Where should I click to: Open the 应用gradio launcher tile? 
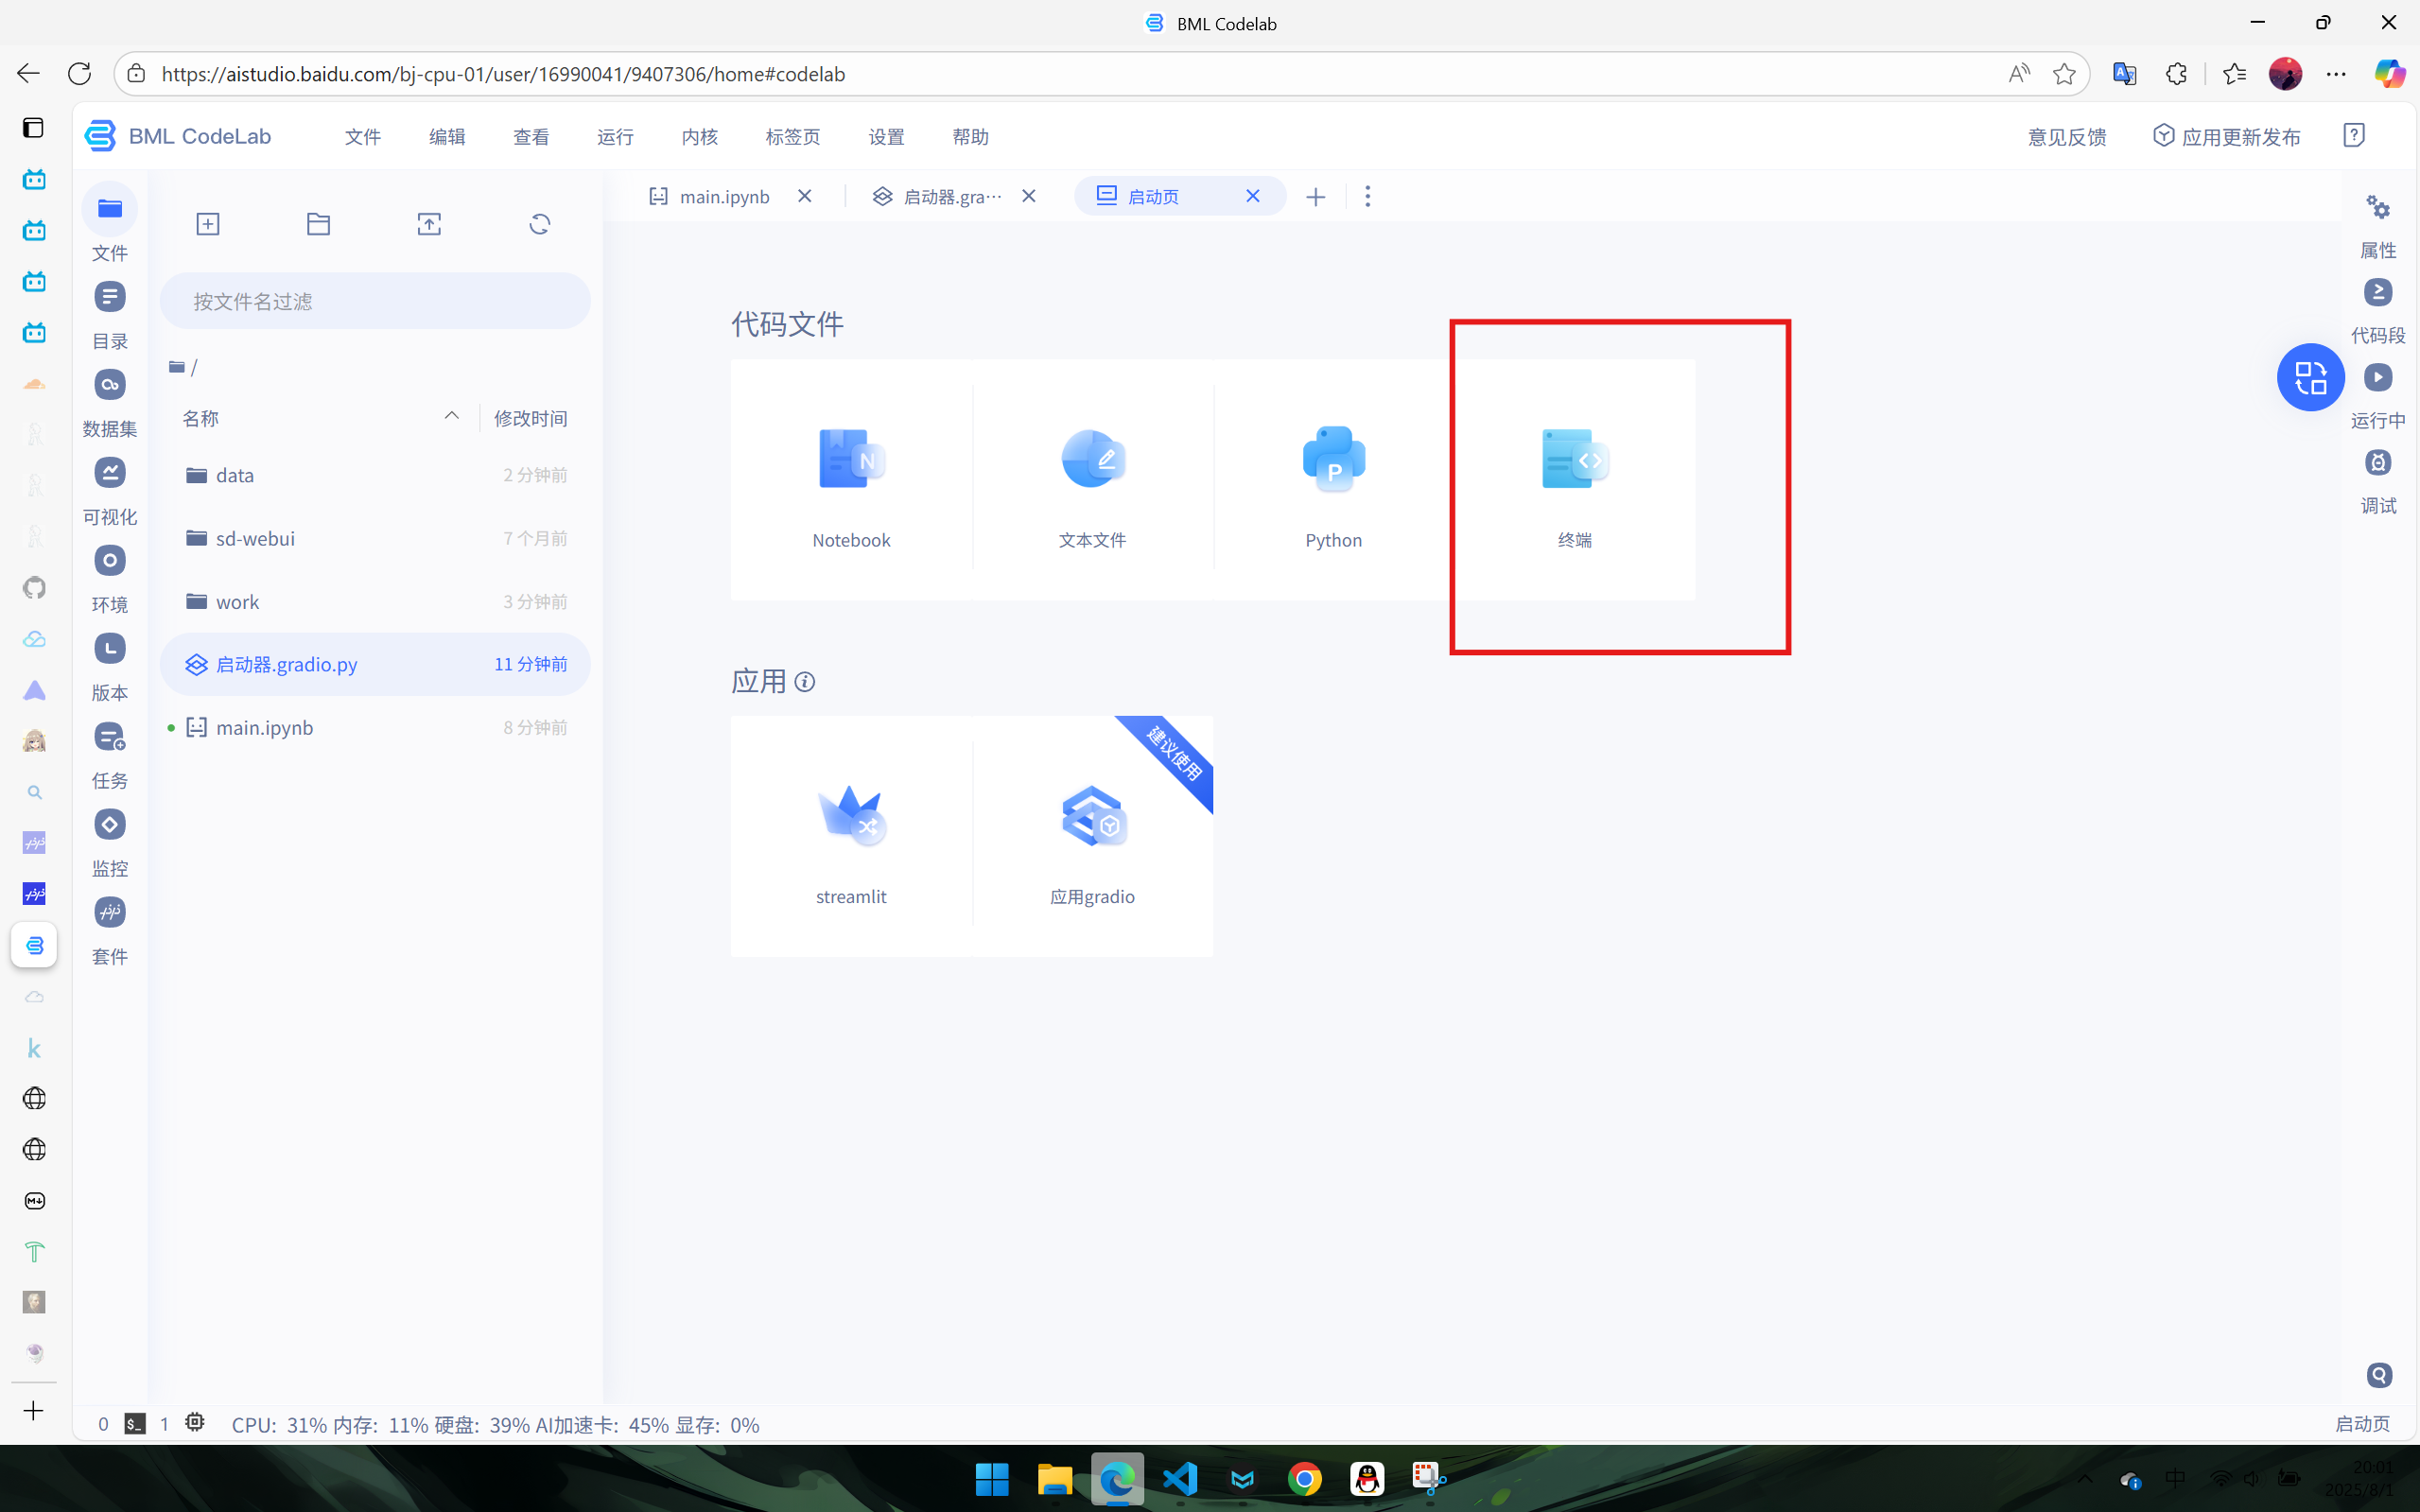click(1092, 836)
